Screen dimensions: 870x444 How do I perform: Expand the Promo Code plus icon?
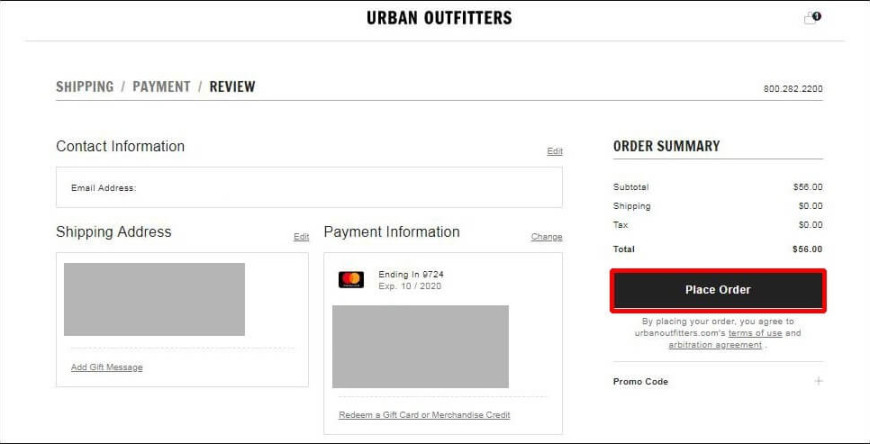[818, 381]
